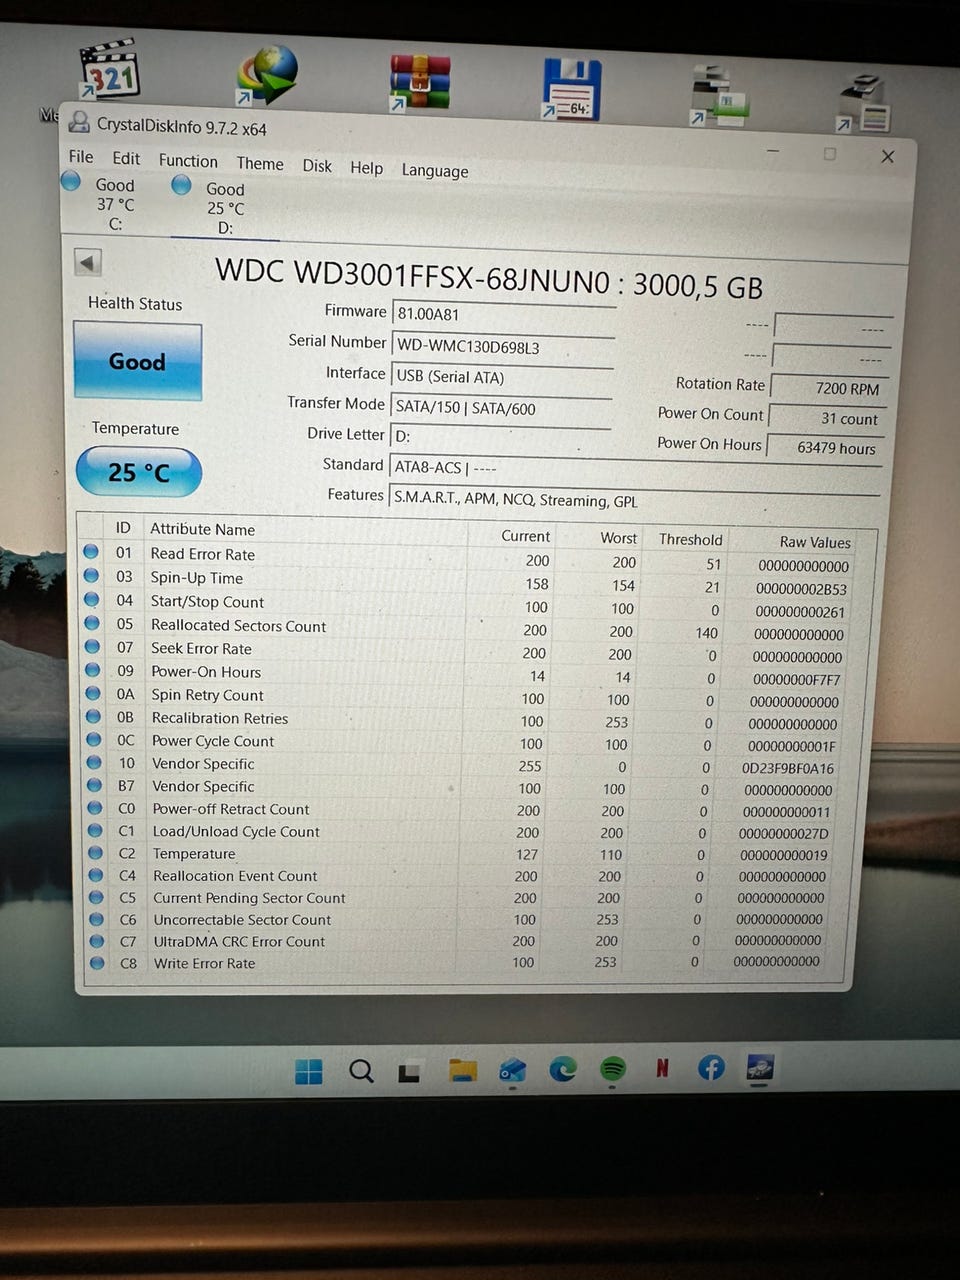Open the Disk menu
The image size is (960, 1280).
point(317,166)
